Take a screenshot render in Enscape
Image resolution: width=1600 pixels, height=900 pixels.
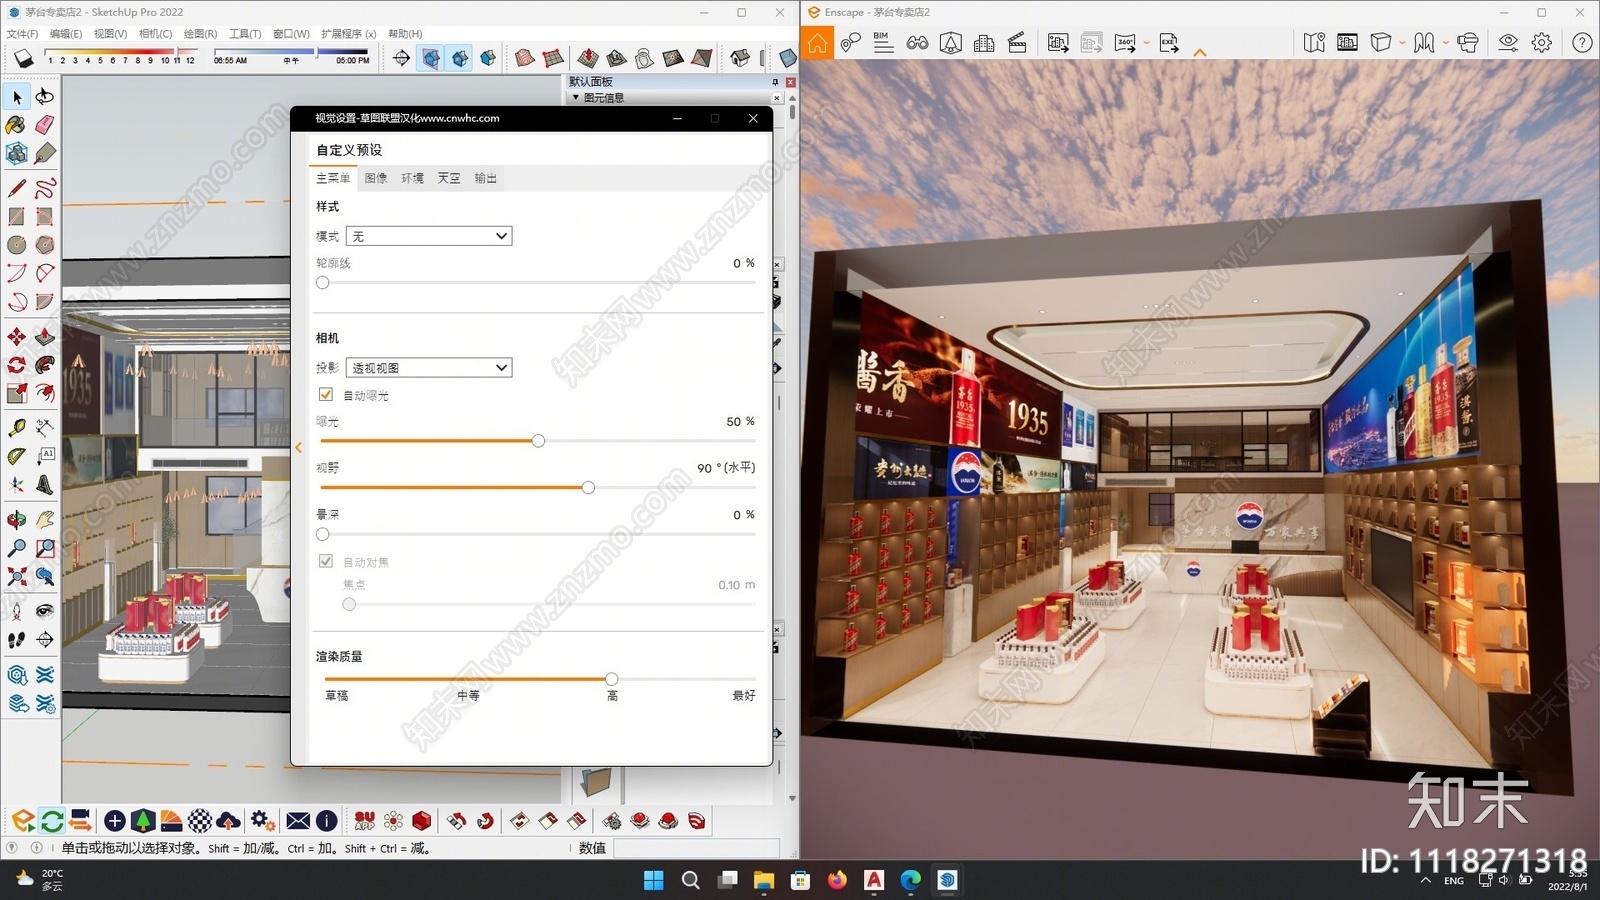(x=1058, y=43)
